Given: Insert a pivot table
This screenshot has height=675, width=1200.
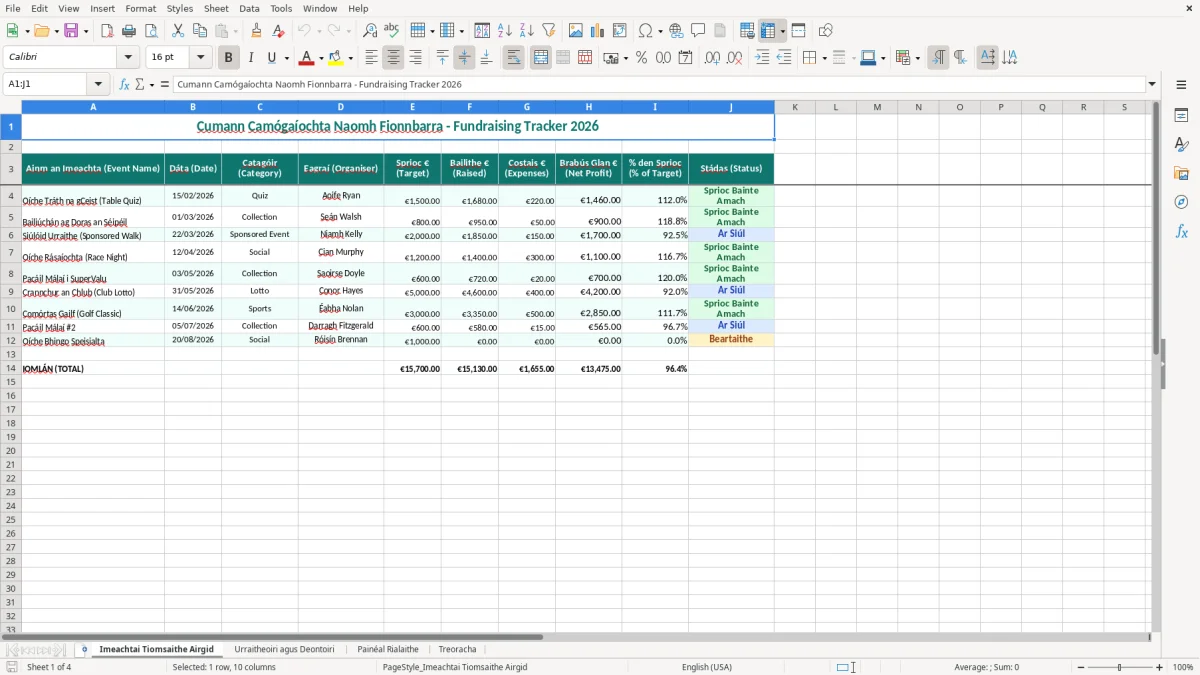Looking at the screenshot, I should tap(620, 31).
